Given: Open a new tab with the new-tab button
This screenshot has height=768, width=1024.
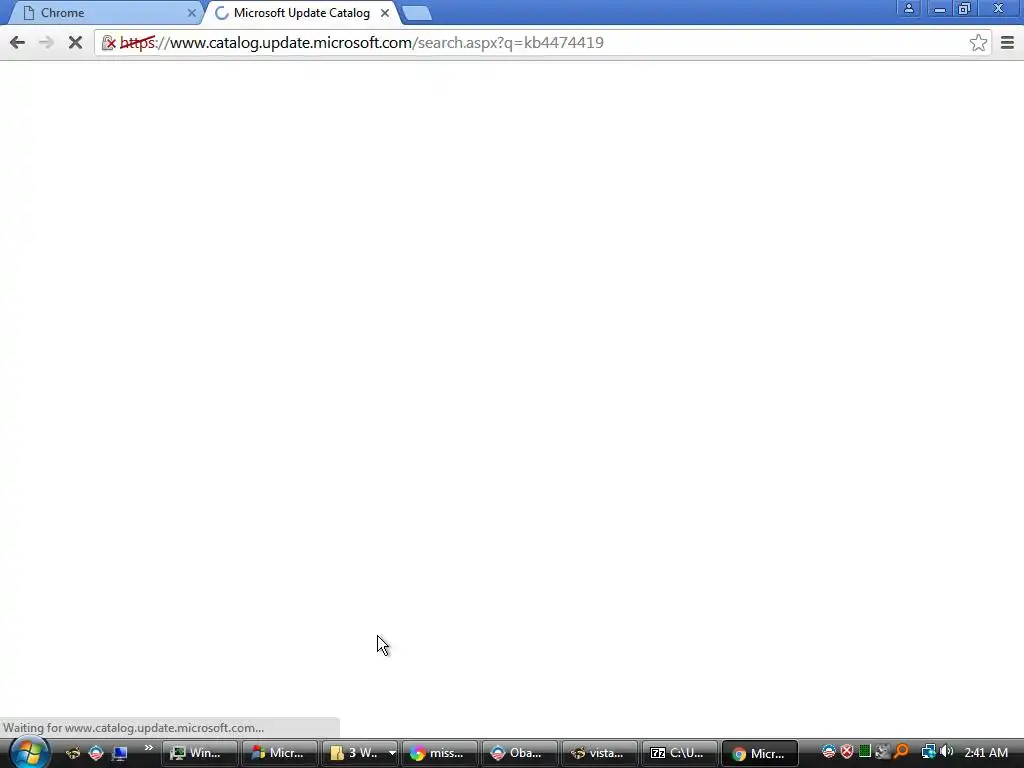Looking at the screenshot, I should pyautogui.click(x=417, y=13).
